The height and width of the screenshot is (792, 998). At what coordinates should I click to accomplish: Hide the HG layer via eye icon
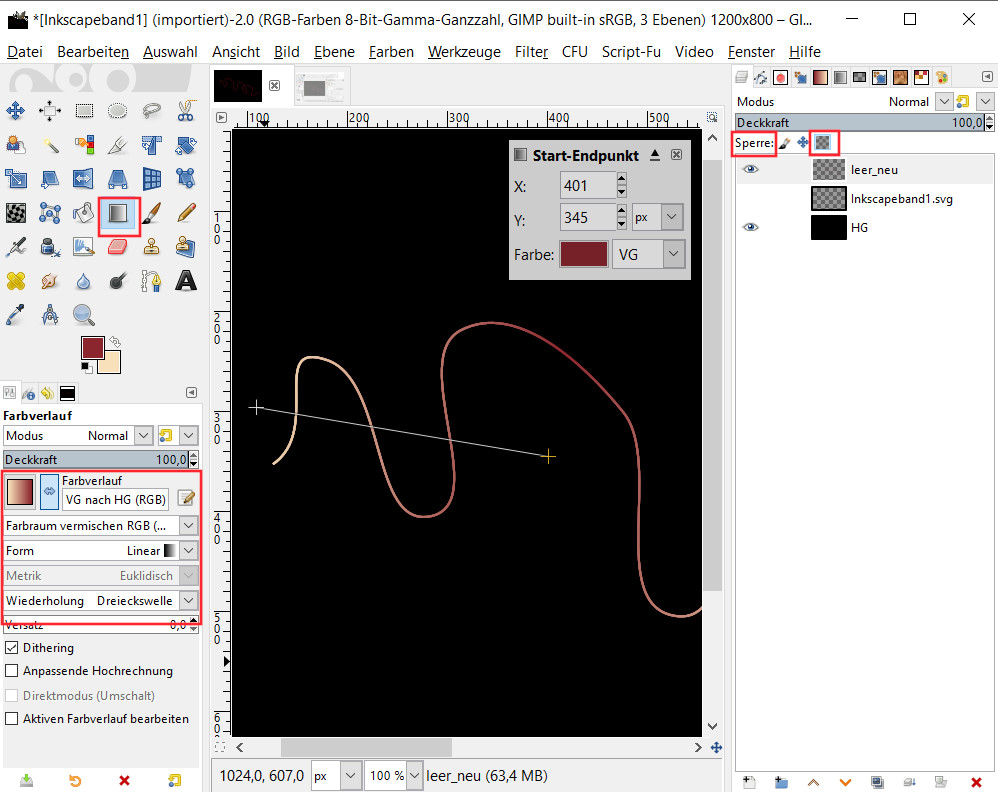750,227
